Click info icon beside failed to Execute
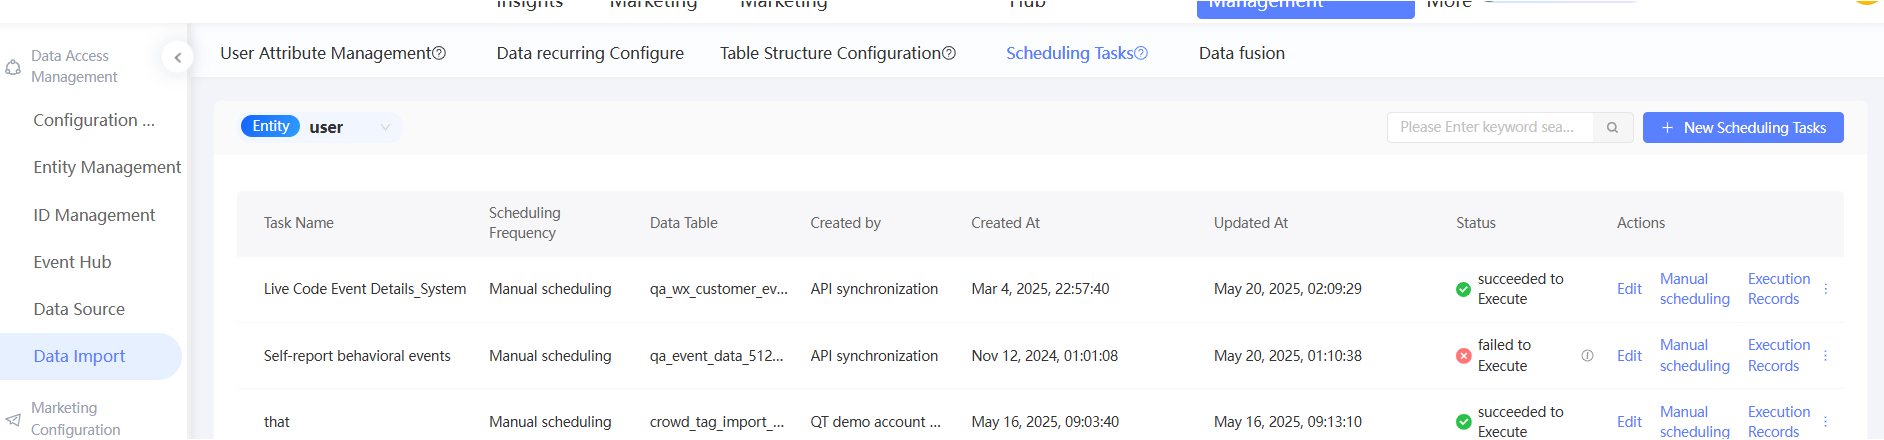The image size is (1884, 440). 1587,356
